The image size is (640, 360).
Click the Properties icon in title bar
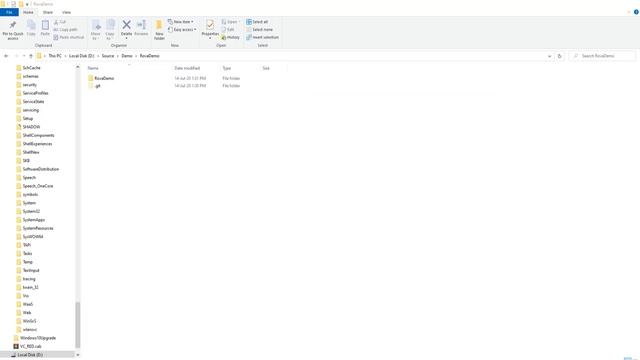coord(13,4)
